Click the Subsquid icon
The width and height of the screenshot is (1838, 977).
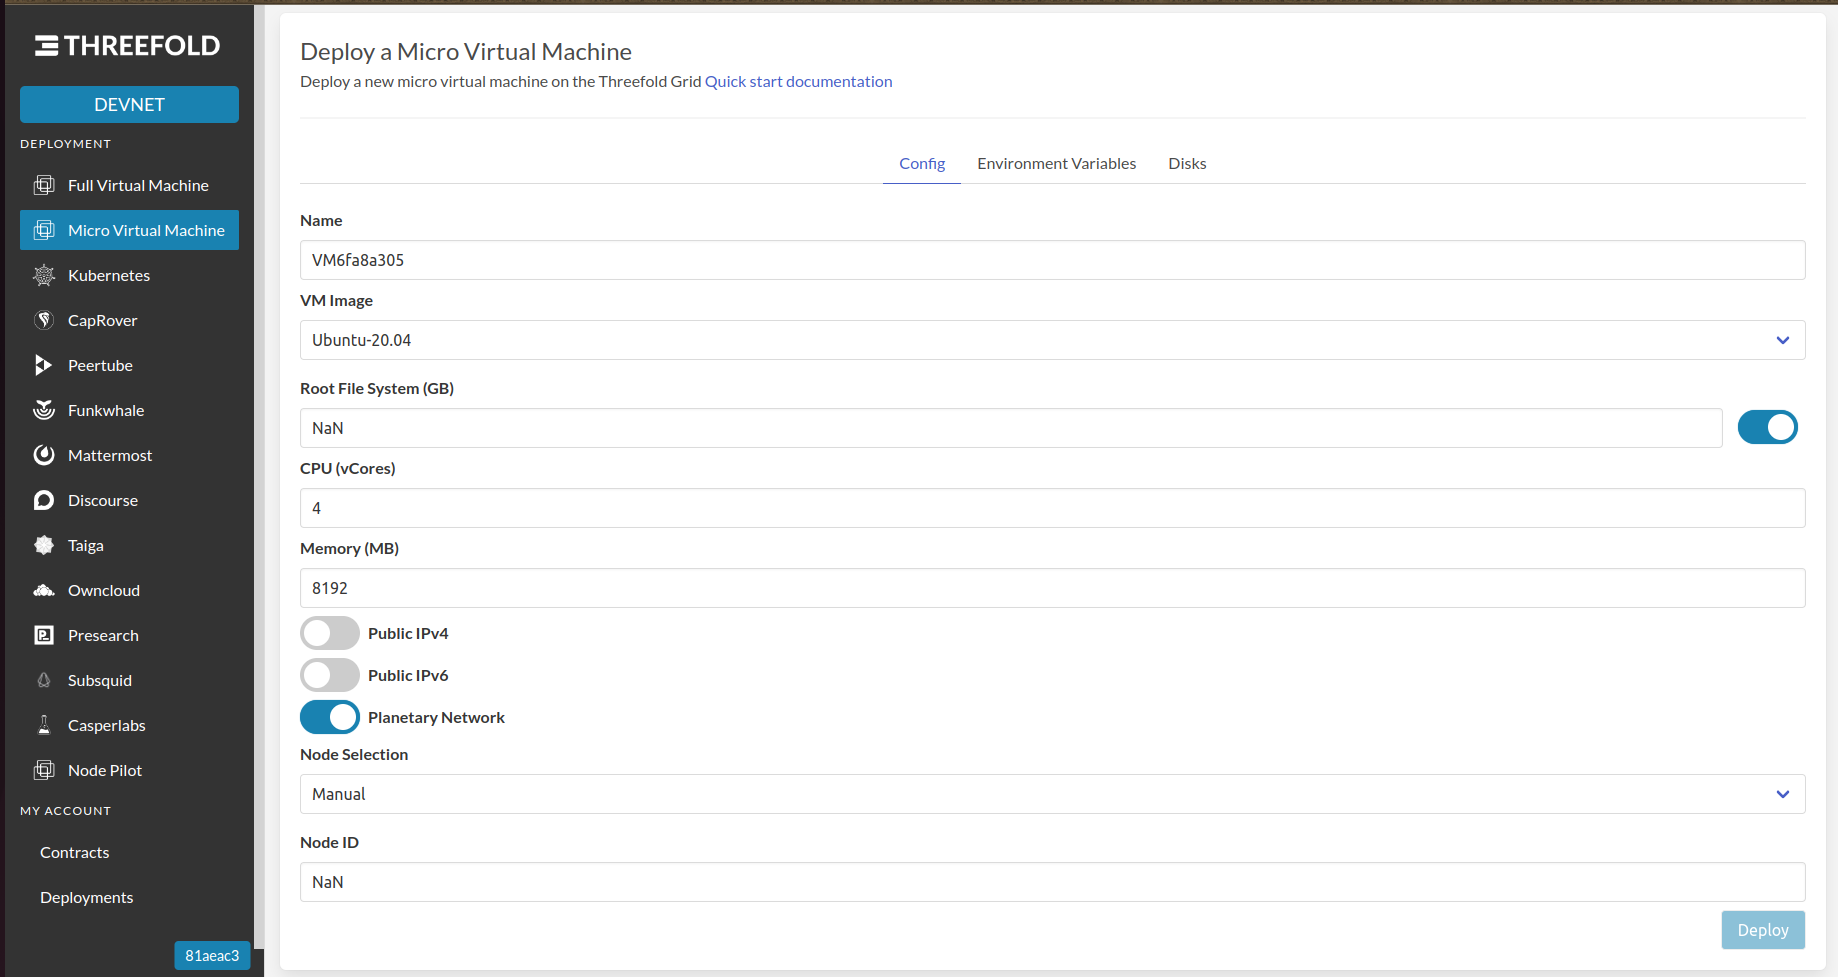click(44, 680)
